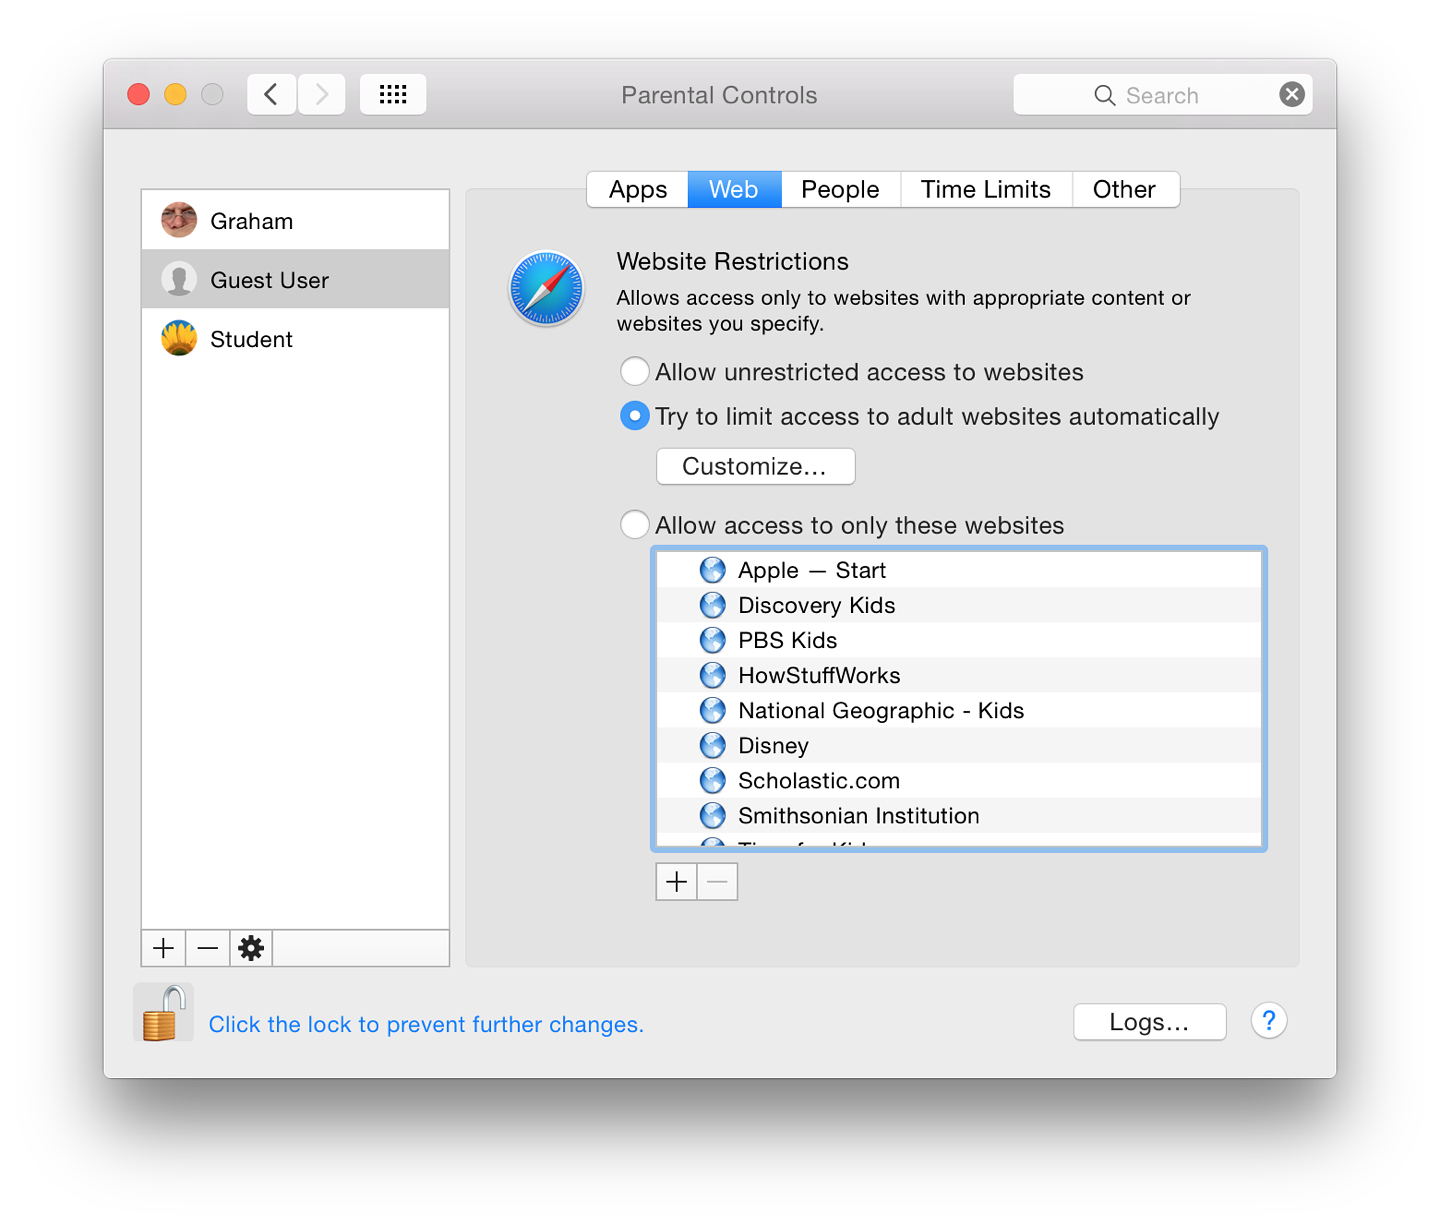The image size is (1440, 1226).
Task: Select Allow unrestricted access to websites
Action: tap(635, 371)
